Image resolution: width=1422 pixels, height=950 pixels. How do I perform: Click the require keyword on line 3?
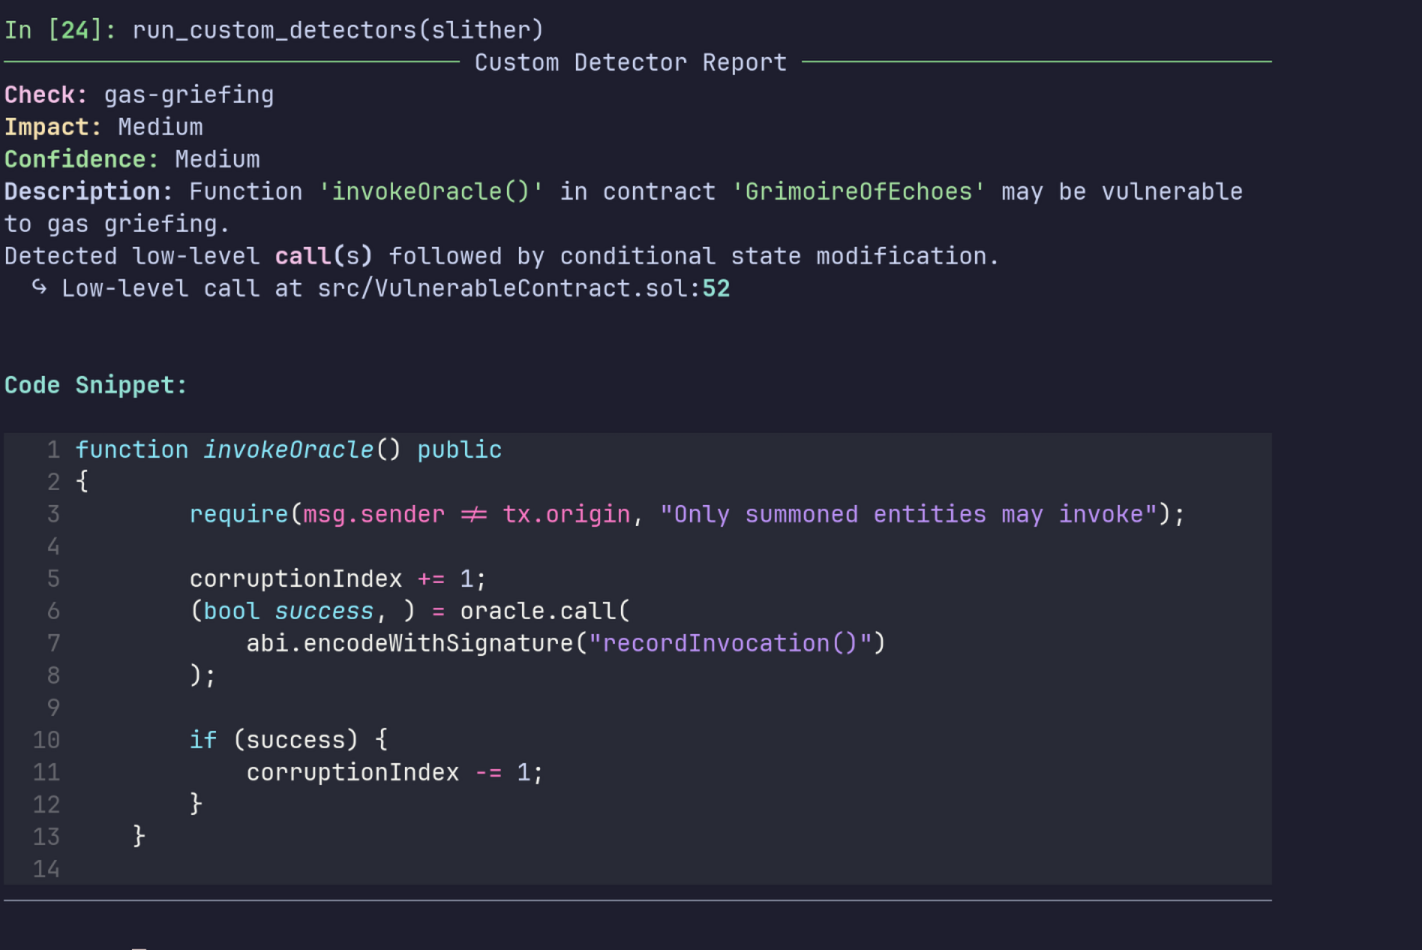pyautogui.click(x=238, y=515)
